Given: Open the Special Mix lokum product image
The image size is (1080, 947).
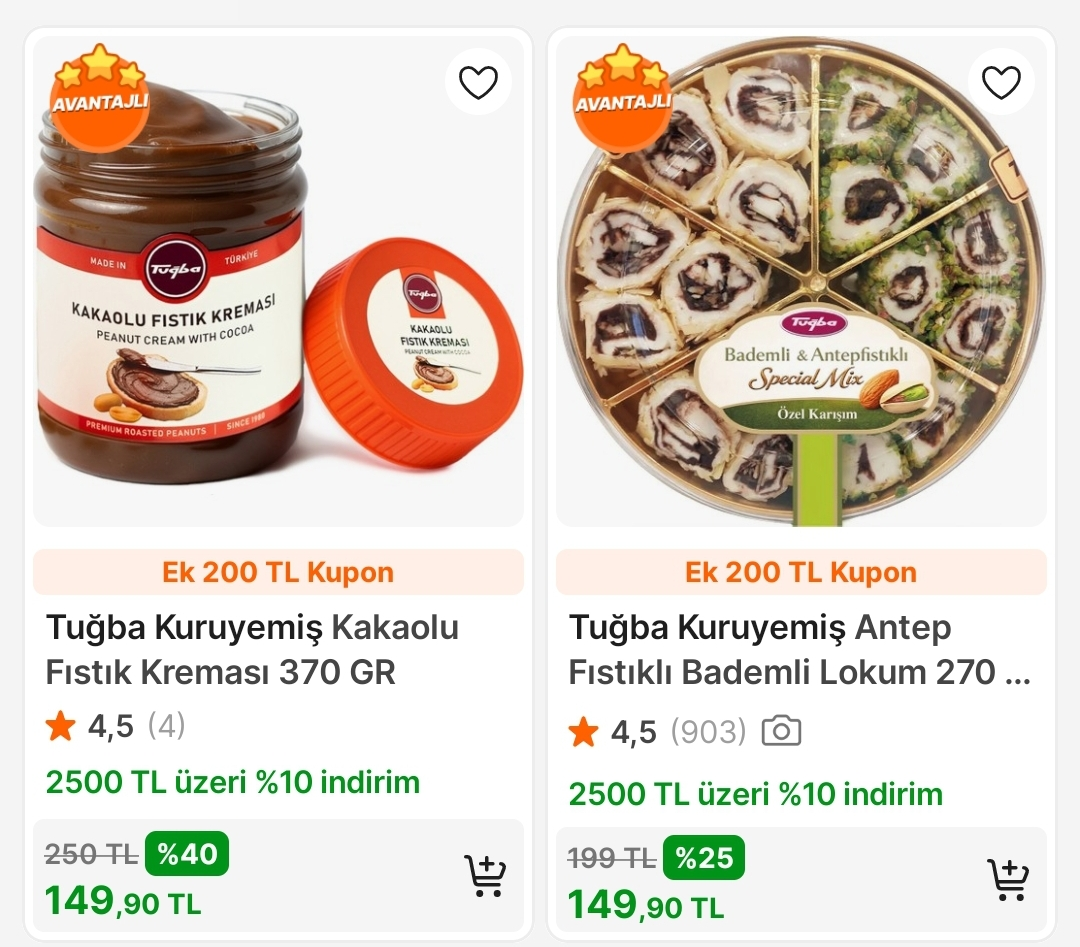Looking at the screenshot, I should (x=801, y=290).
